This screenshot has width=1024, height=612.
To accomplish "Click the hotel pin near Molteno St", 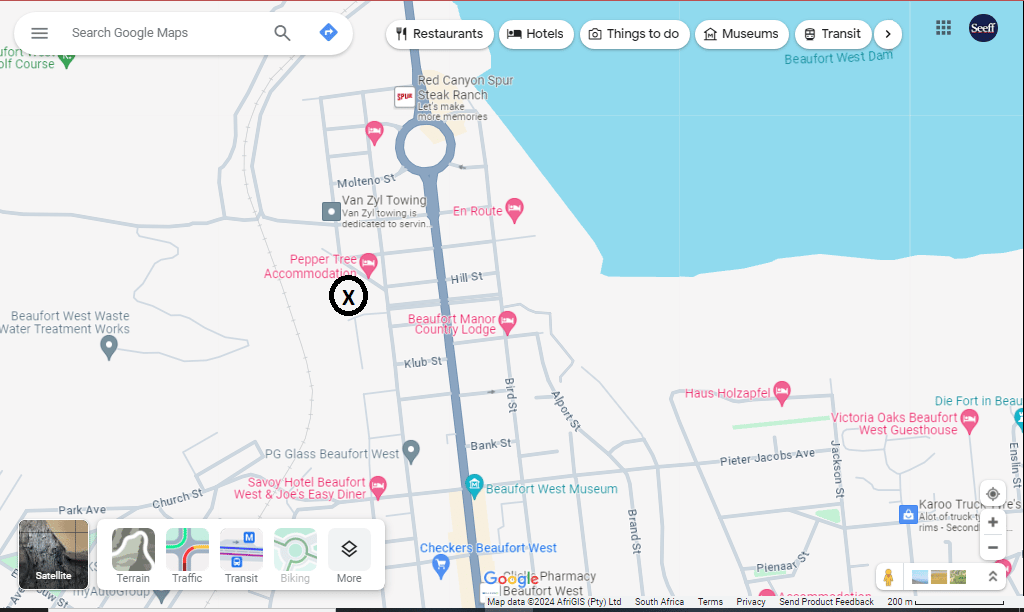I will (x=374, y=133).
